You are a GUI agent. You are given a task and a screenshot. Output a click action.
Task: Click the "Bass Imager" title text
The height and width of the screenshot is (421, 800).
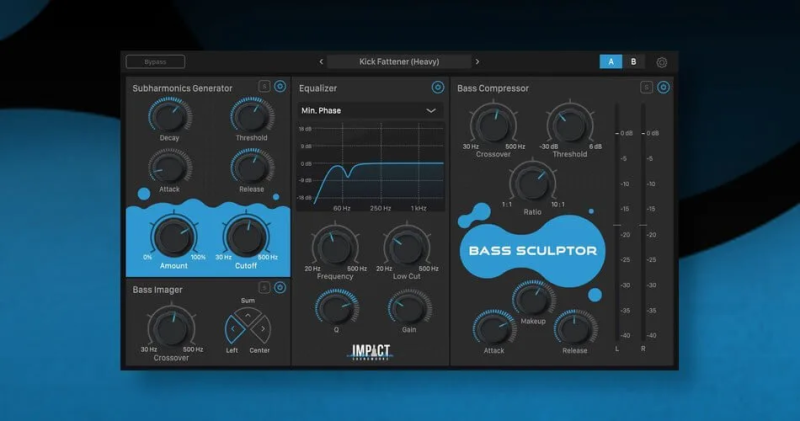tap(158, 290)
